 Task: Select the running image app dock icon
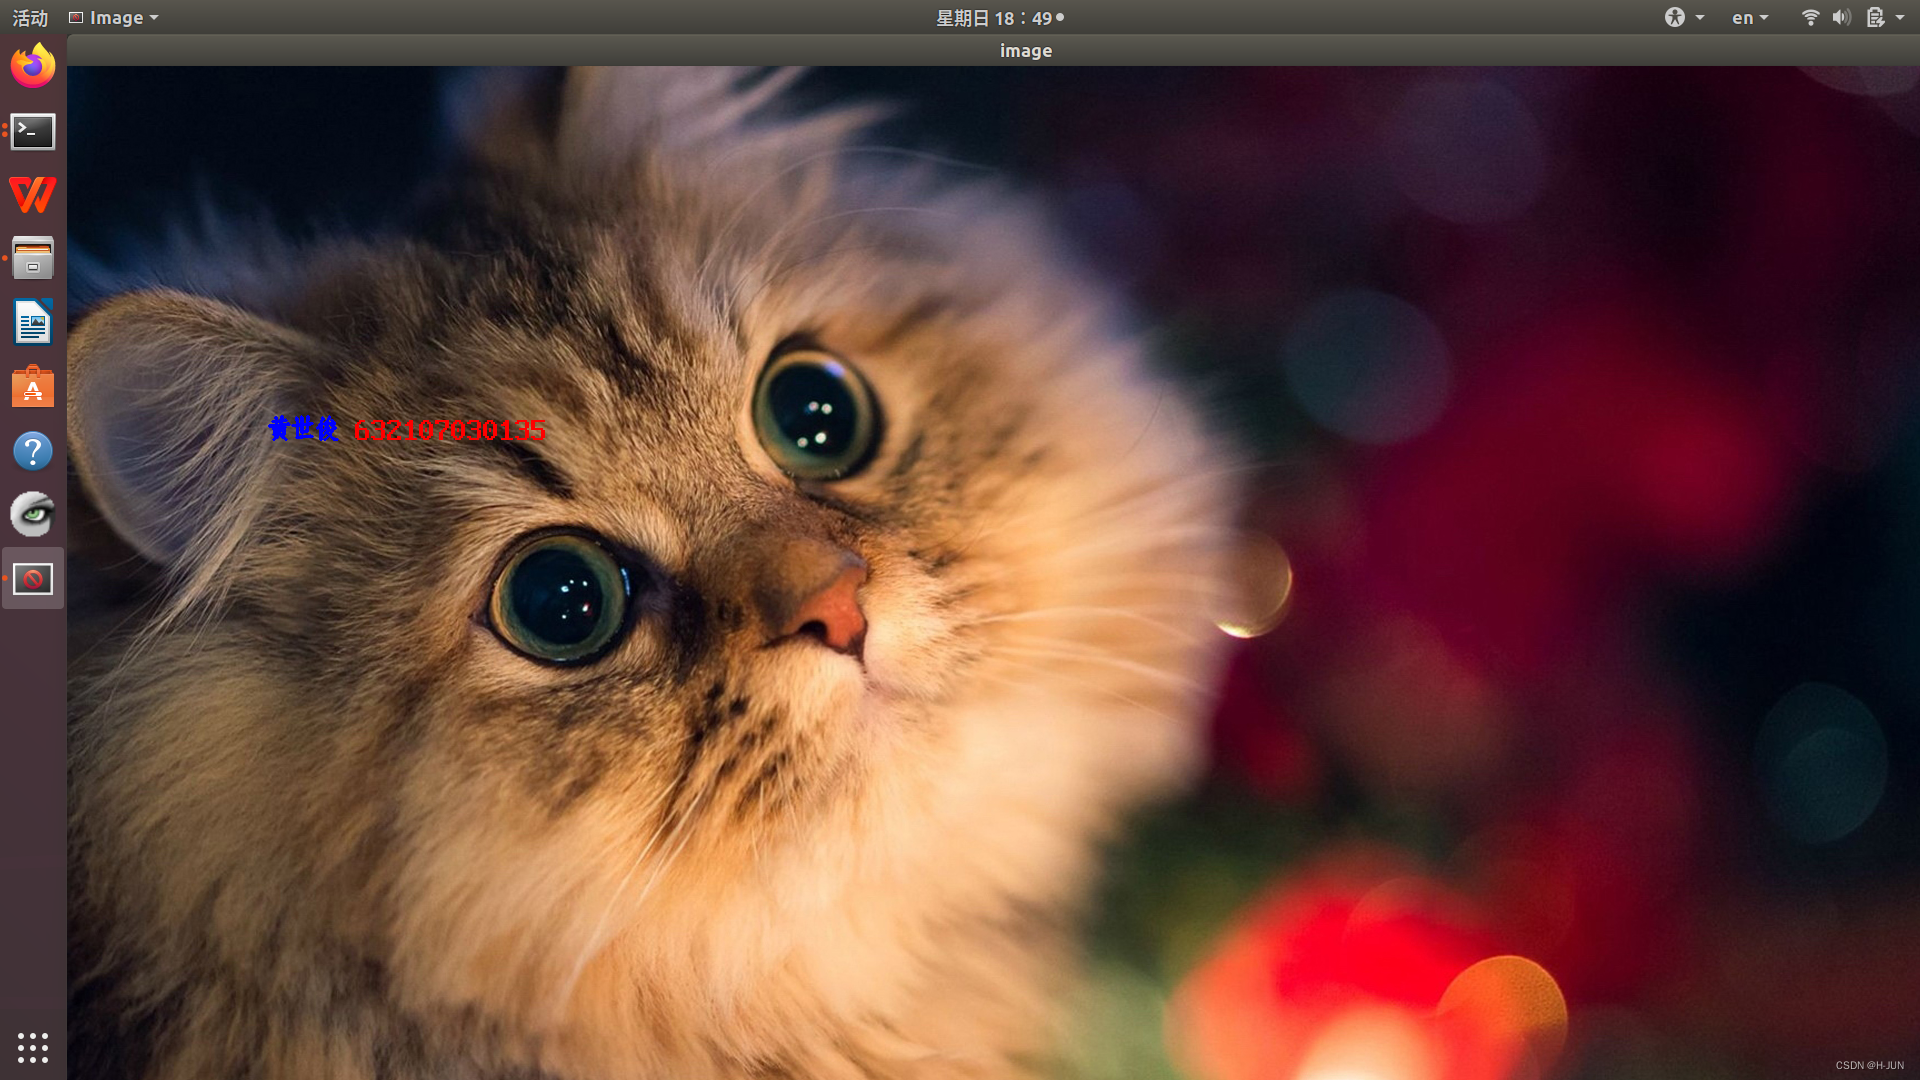tap(33, 579)
